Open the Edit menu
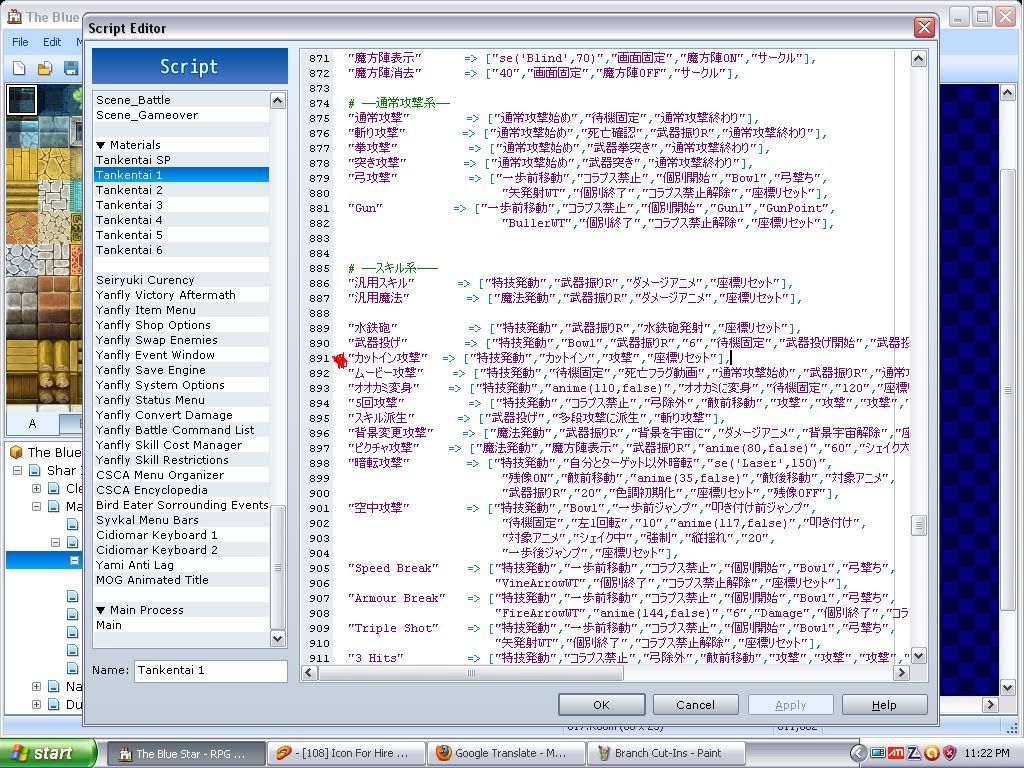 [x=52, y=42]
